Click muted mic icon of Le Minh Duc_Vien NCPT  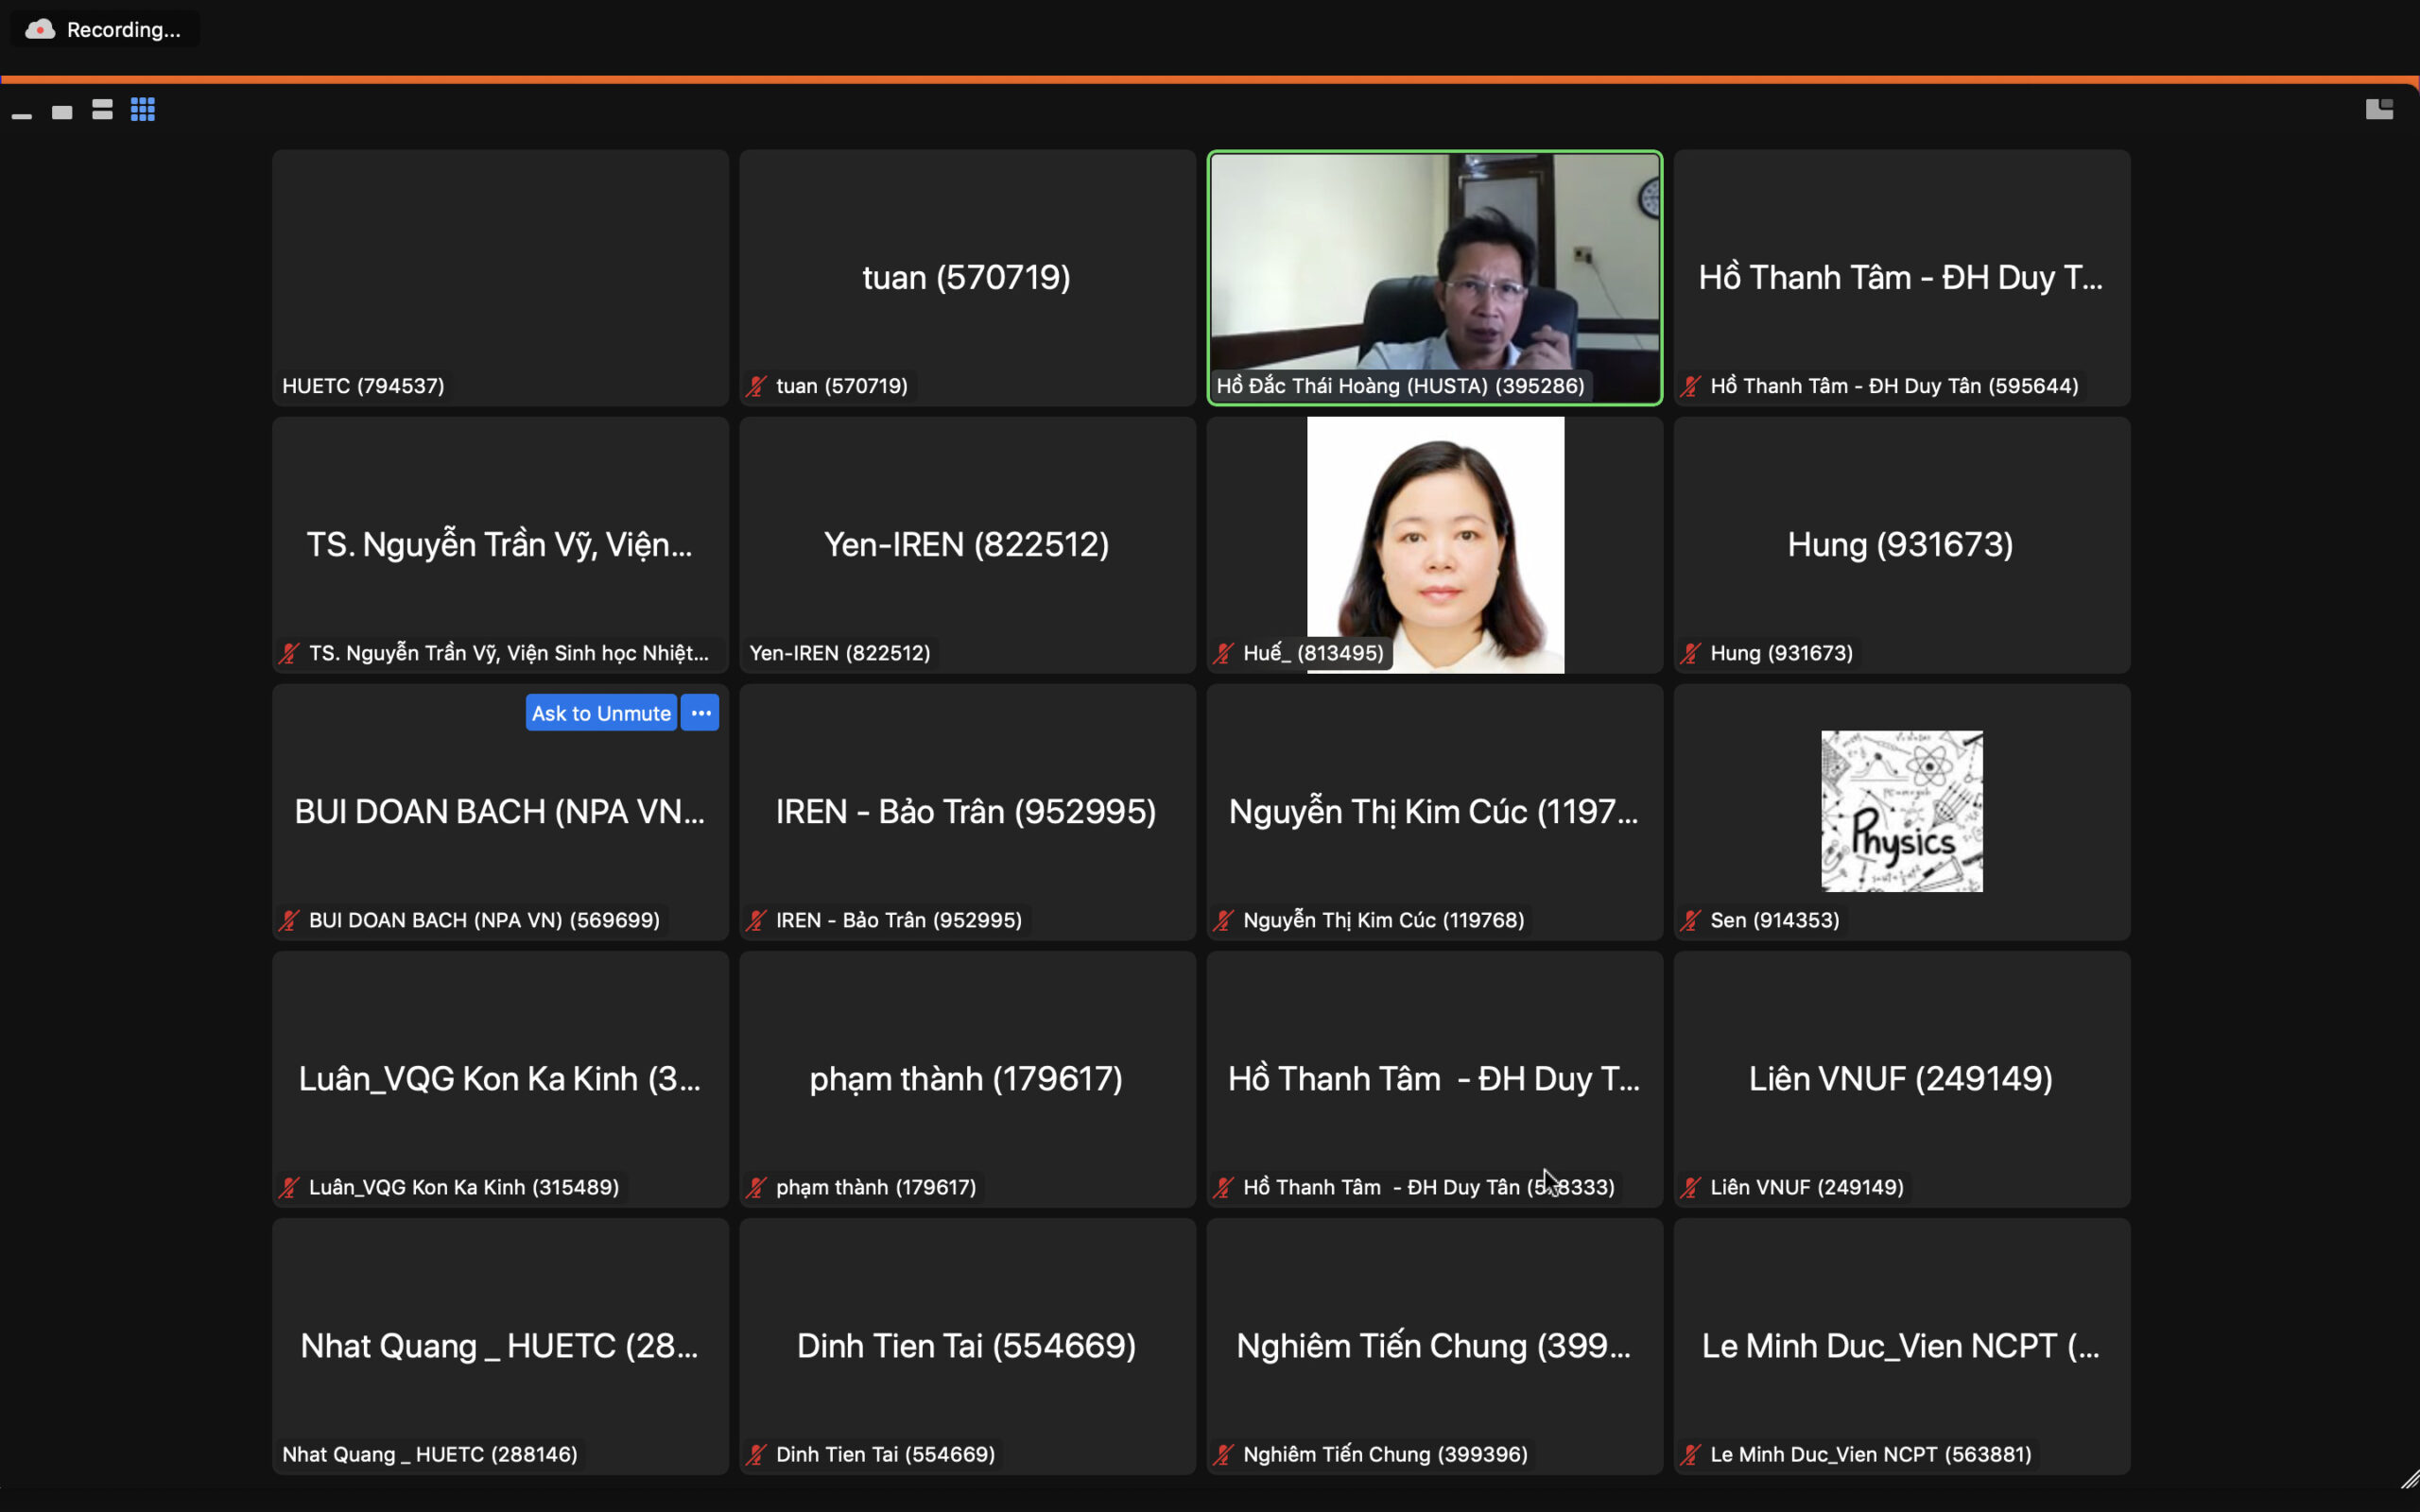click(1691, 1454)
